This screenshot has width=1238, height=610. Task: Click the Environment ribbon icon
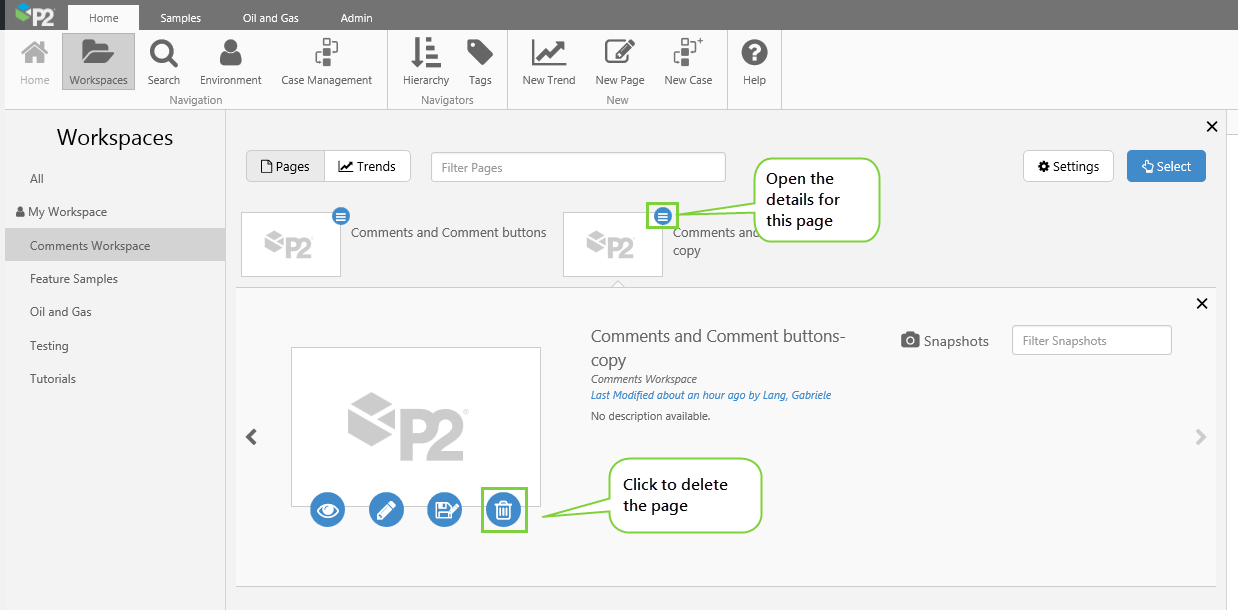230,62
